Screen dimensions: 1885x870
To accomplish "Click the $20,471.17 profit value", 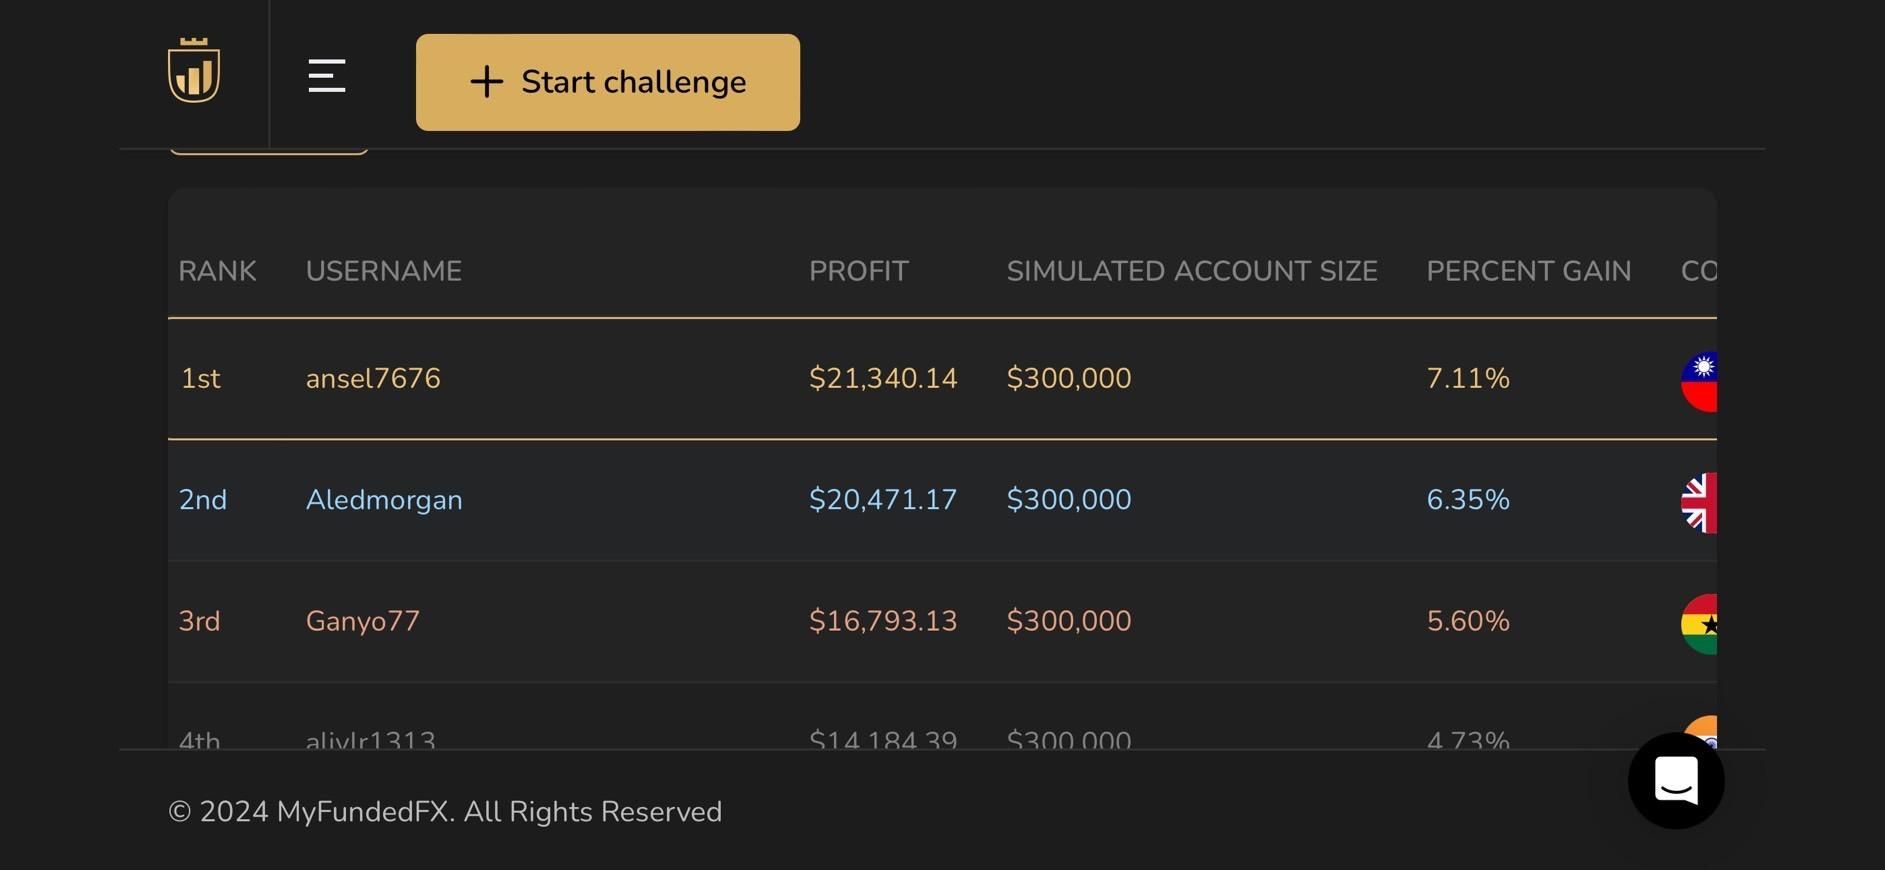I will pyautogui.click(x=883, y=500).
